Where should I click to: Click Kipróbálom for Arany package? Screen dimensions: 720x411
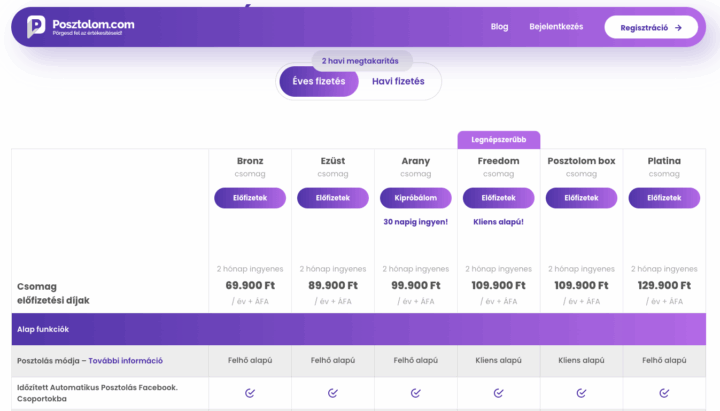(x=416, y=198)
